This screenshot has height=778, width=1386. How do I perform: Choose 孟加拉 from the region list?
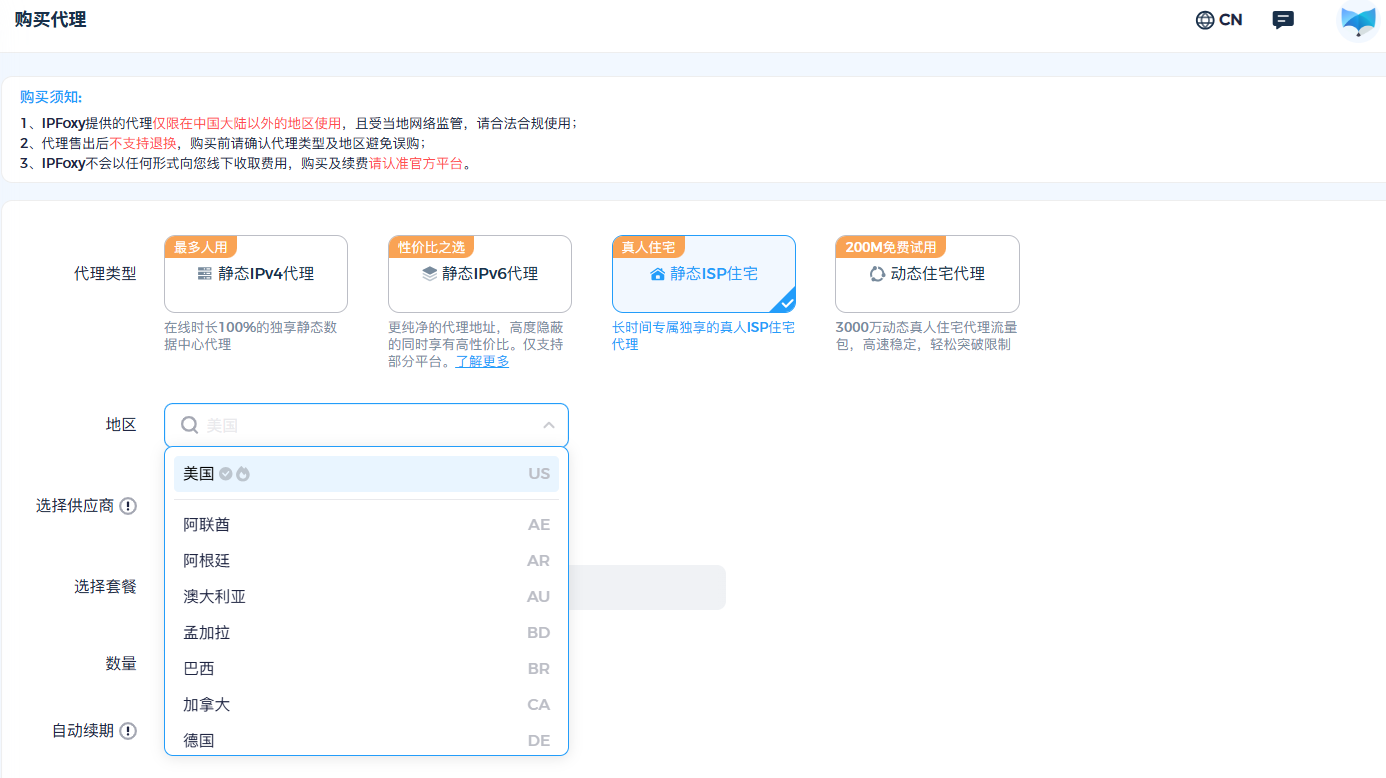click(x=366, y=633)
